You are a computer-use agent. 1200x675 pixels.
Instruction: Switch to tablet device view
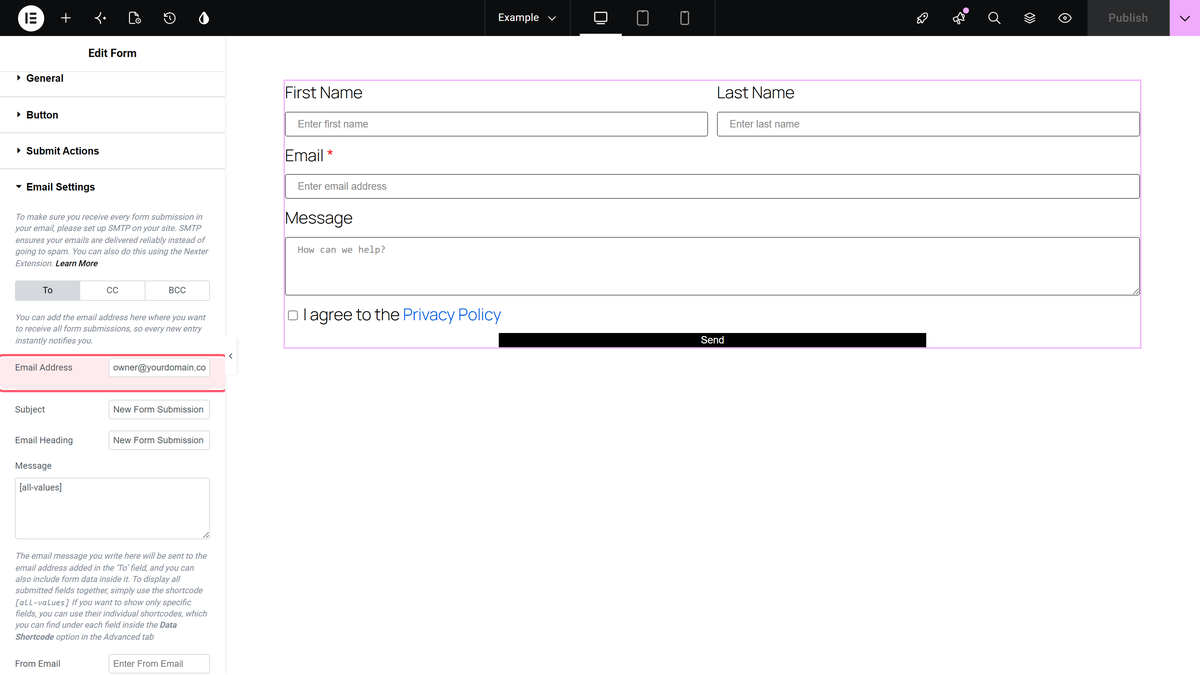(643, 18)
